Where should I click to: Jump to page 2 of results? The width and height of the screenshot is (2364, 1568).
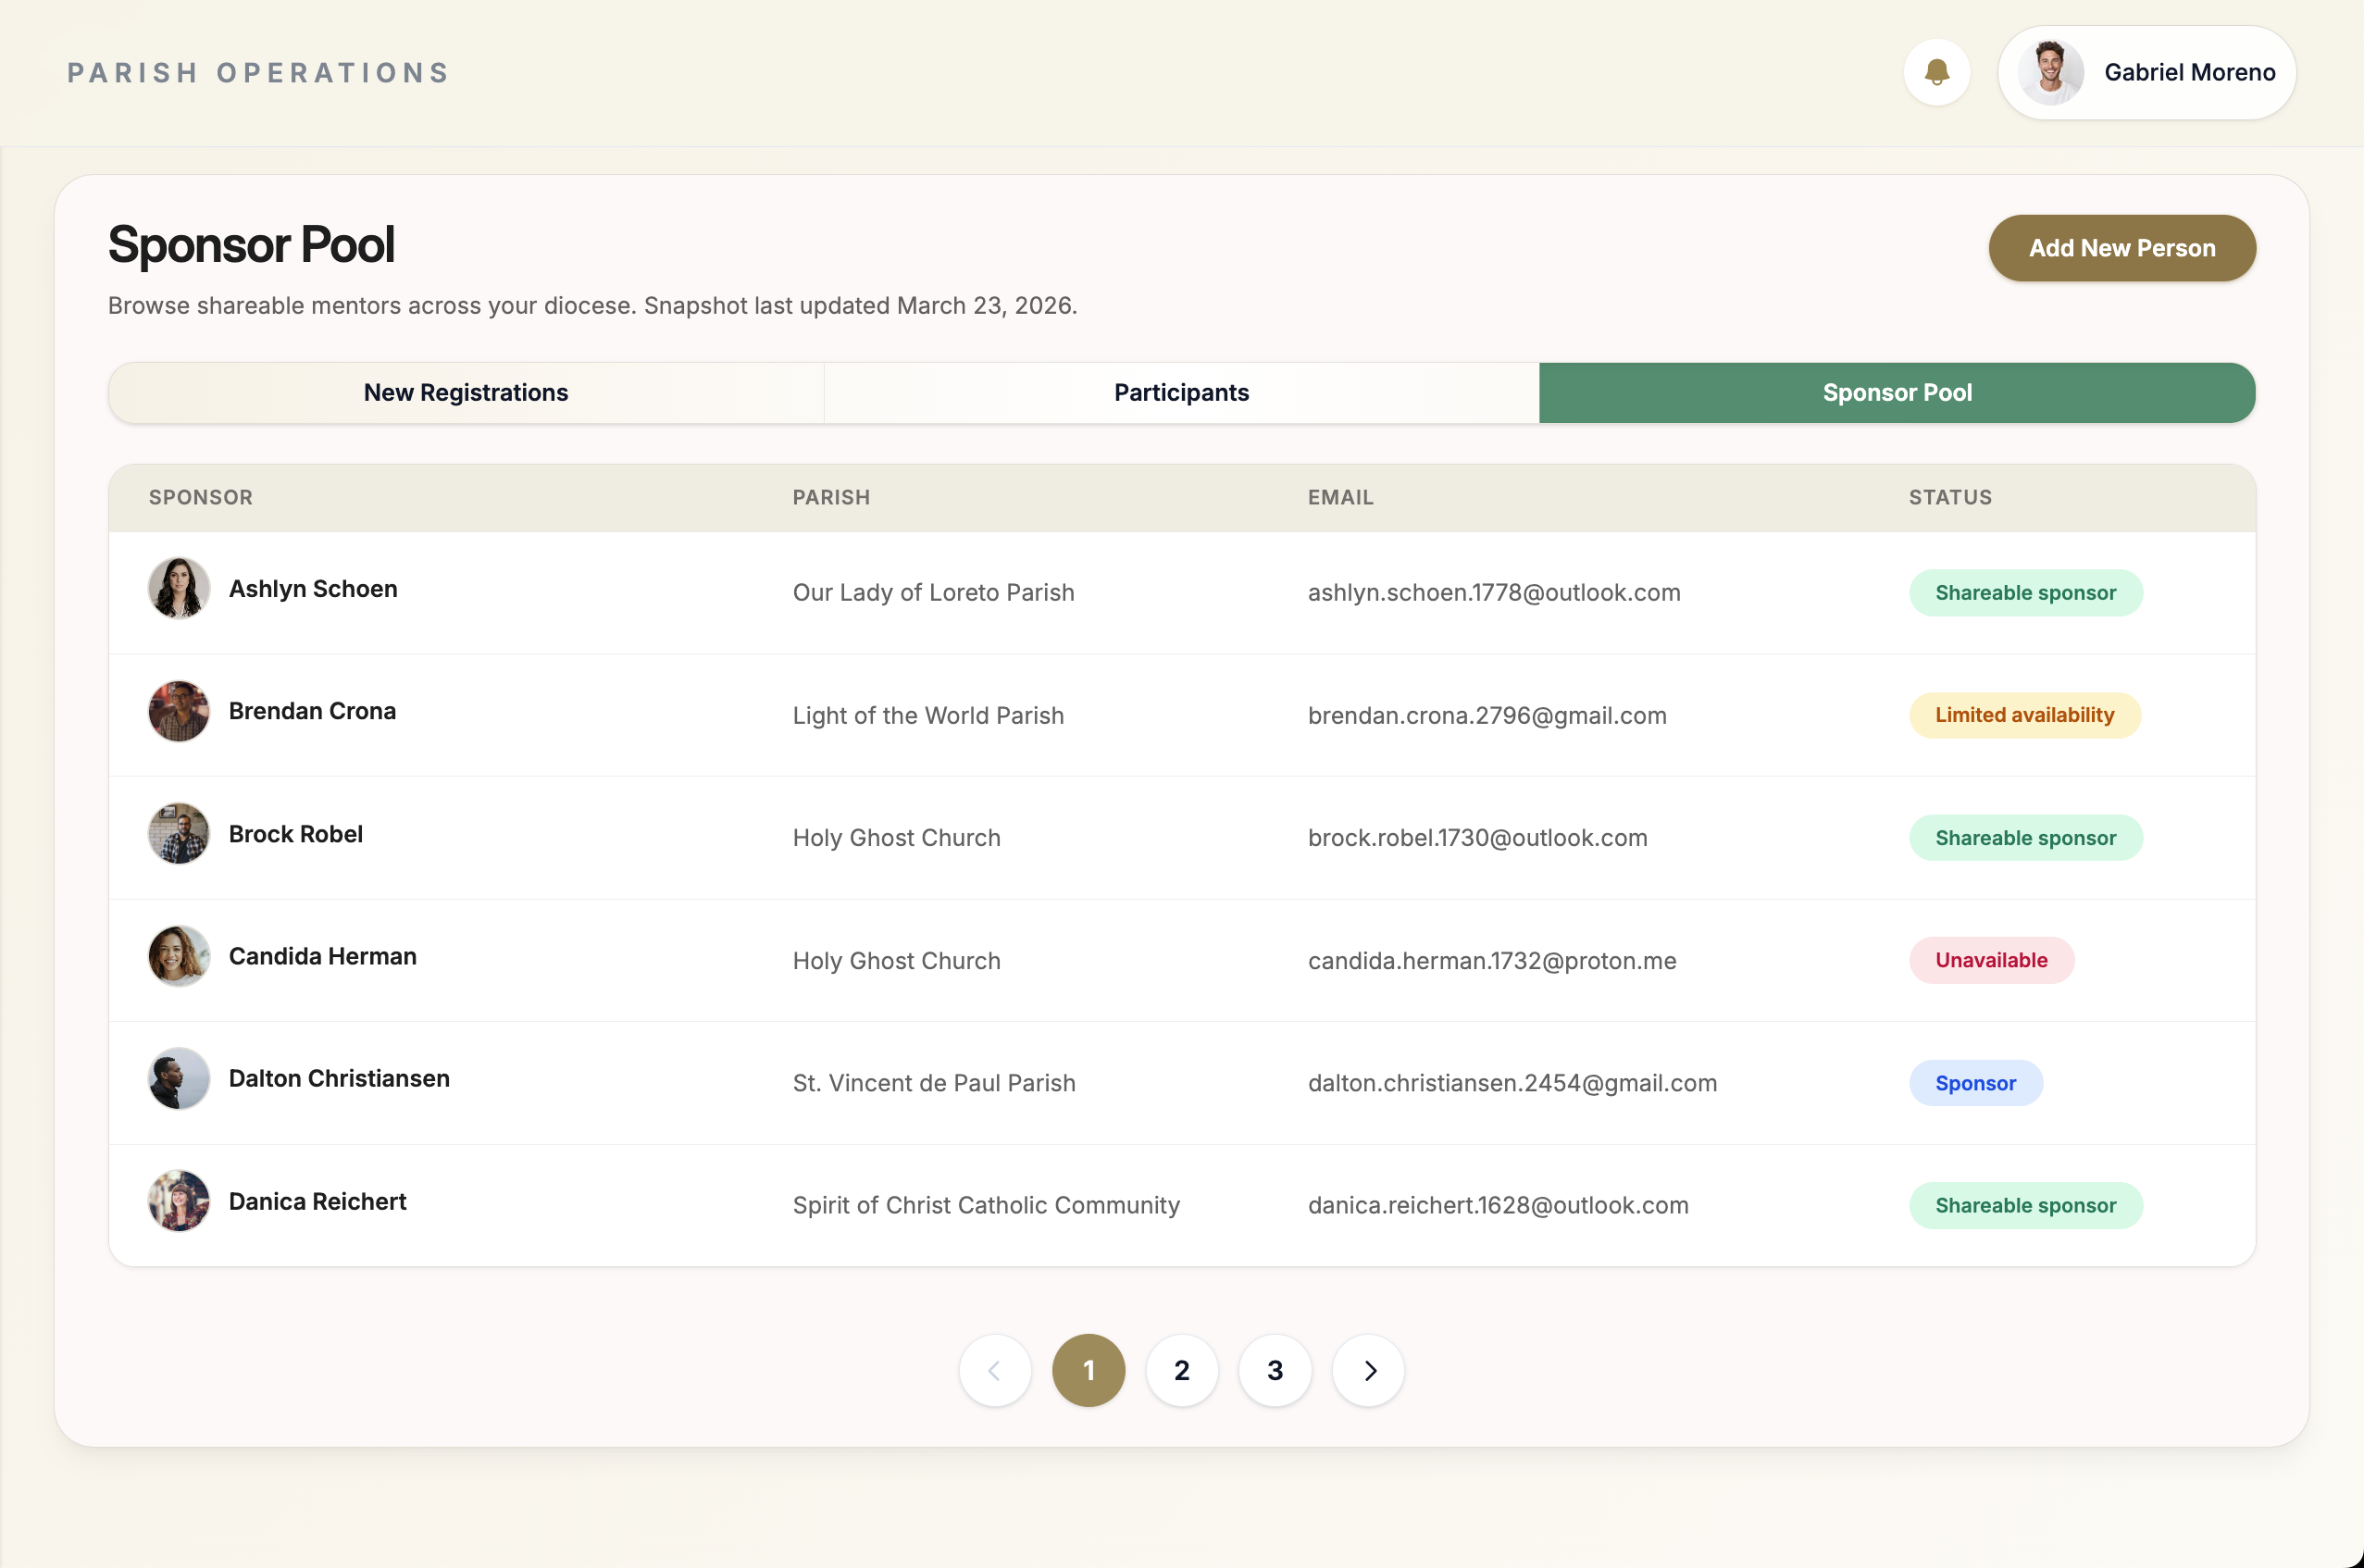click(1181, 1370)
